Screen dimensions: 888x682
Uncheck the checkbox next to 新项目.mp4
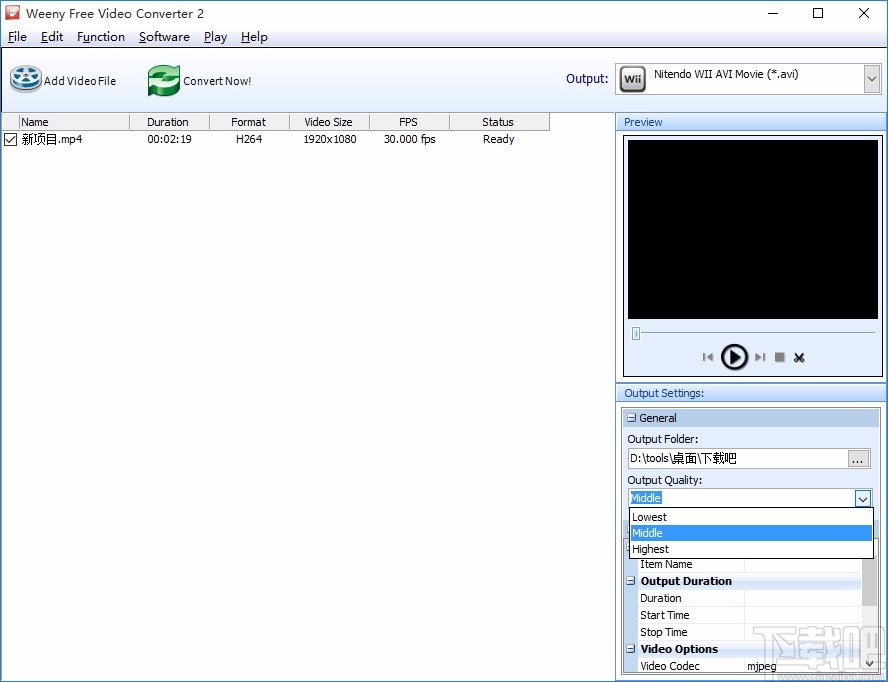(10, 139)
